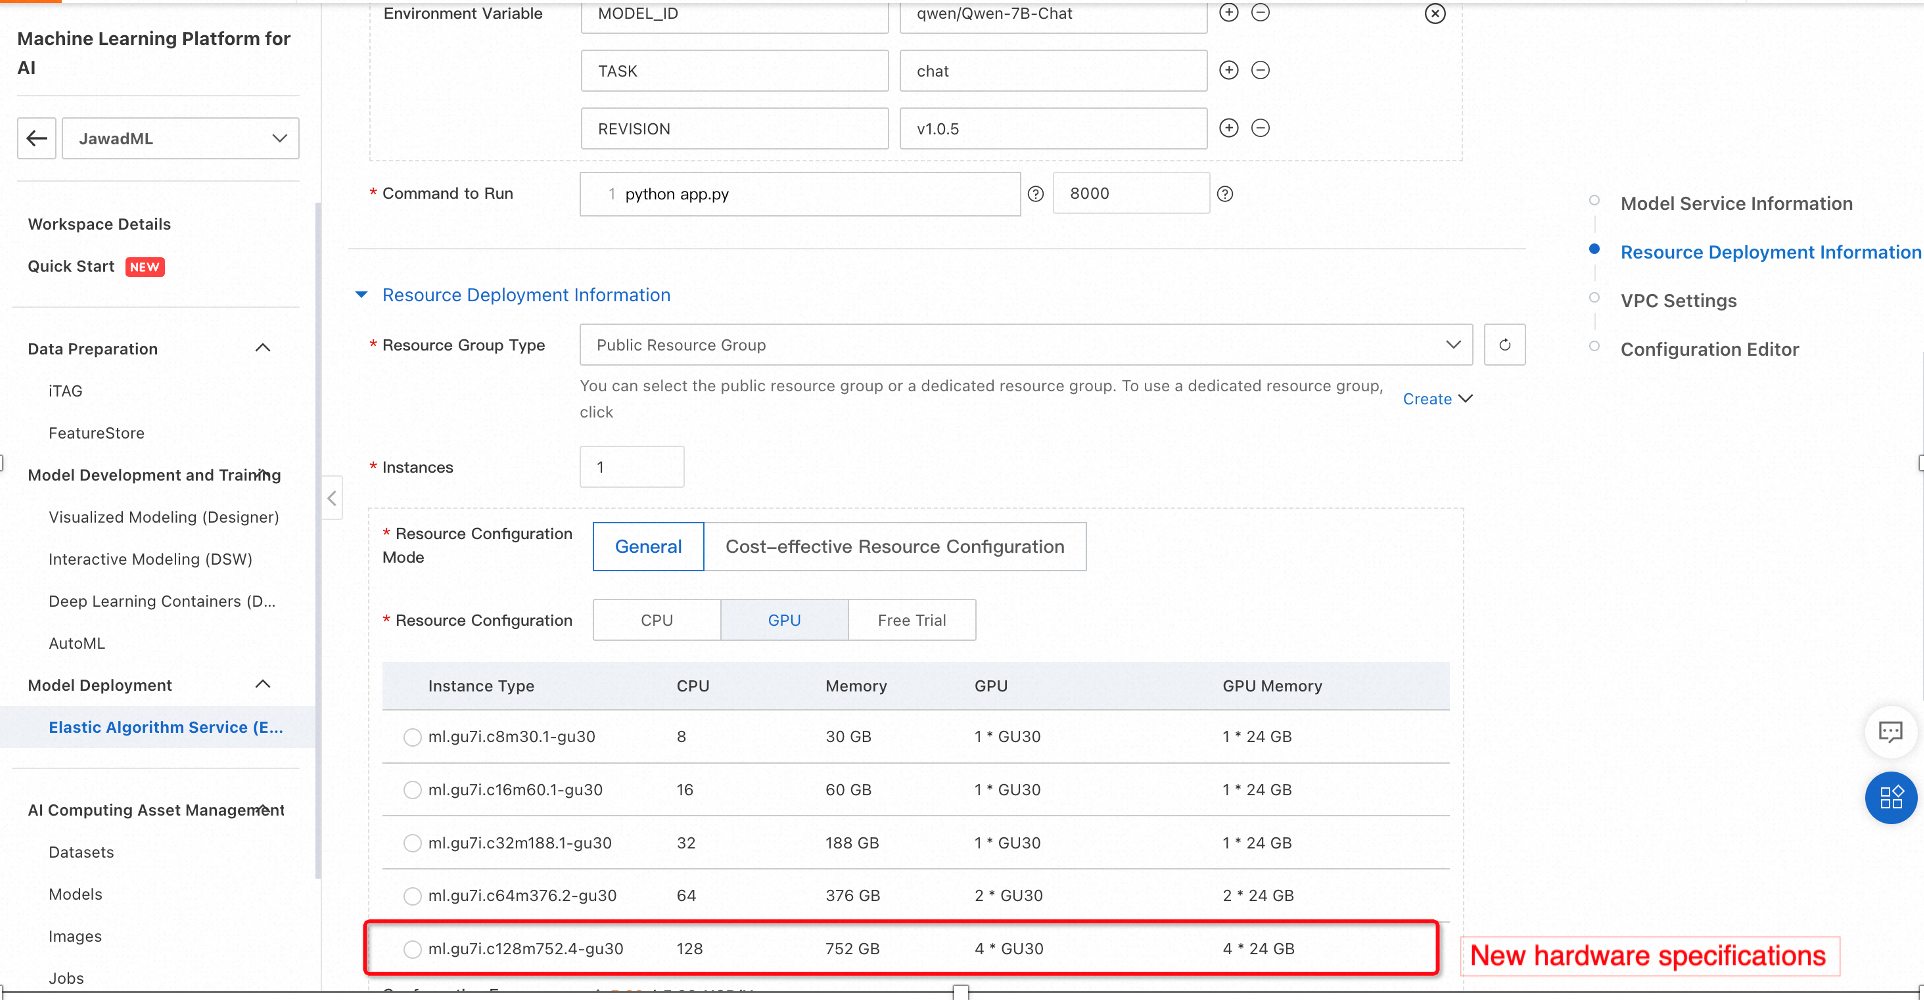Select ml.gu7i.c8m30.1-gu30 instance radio
The width and height of the screenshot is (1924, 1000).
point(412,737)
